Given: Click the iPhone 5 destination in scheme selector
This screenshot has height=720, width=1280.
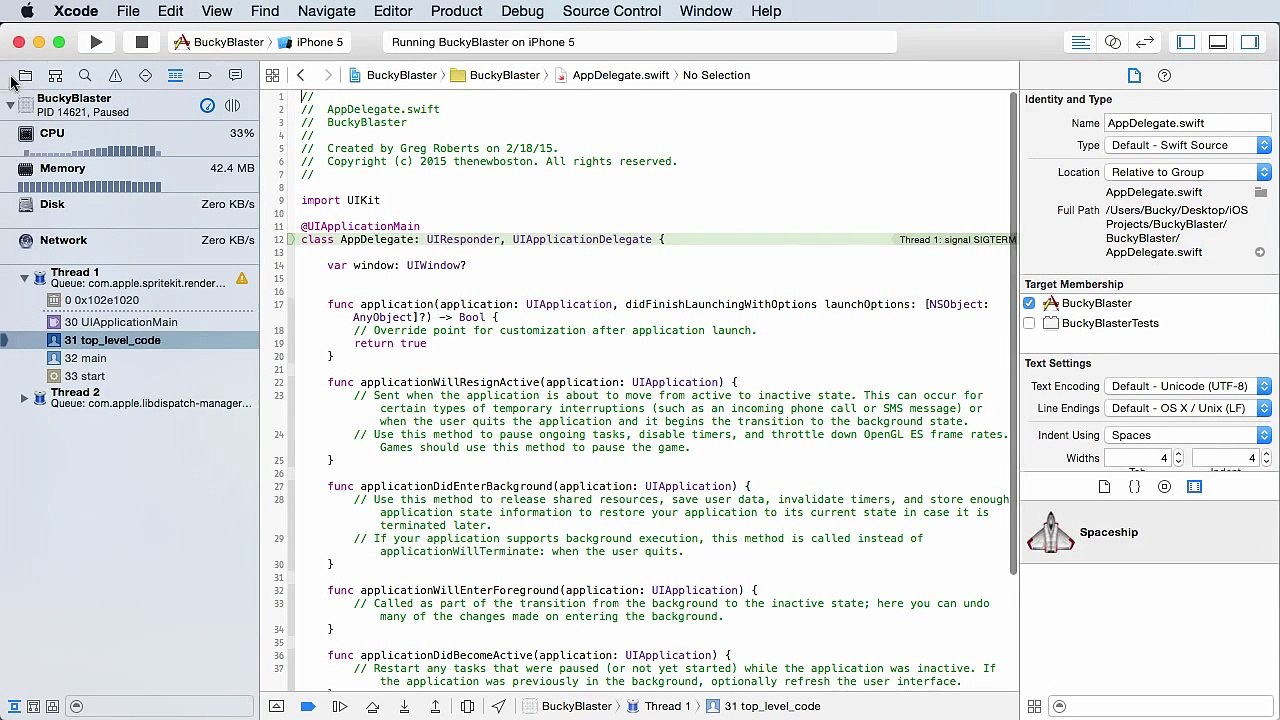Looking at the screenshot, I should [x=311, y=42].
